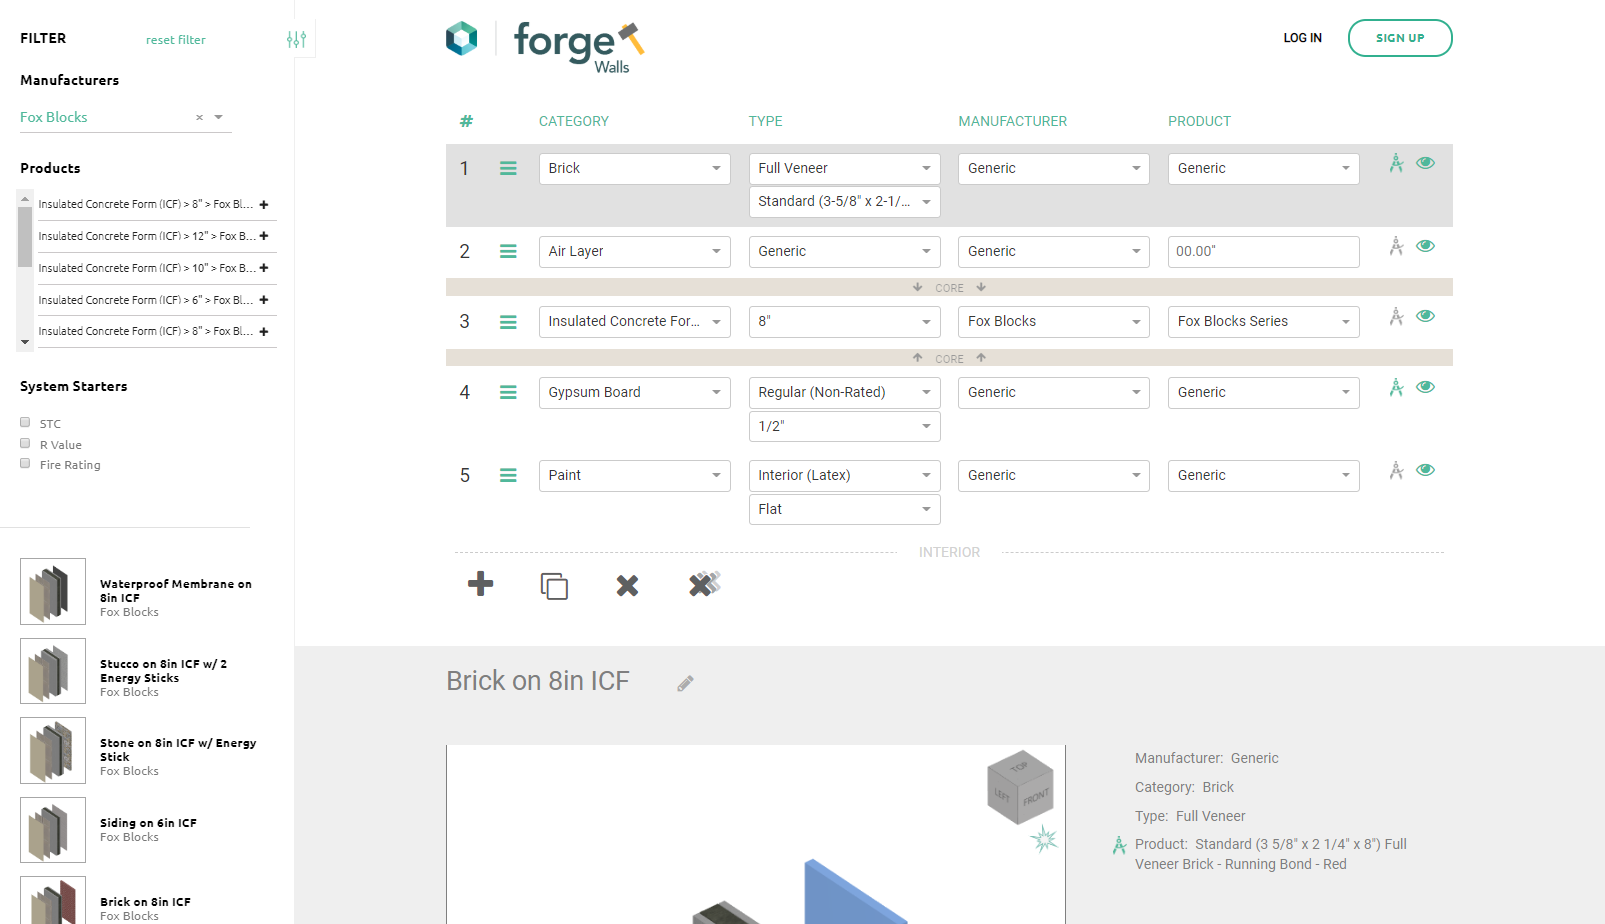Click the products list scrollbar thumb

pos(25,237)
